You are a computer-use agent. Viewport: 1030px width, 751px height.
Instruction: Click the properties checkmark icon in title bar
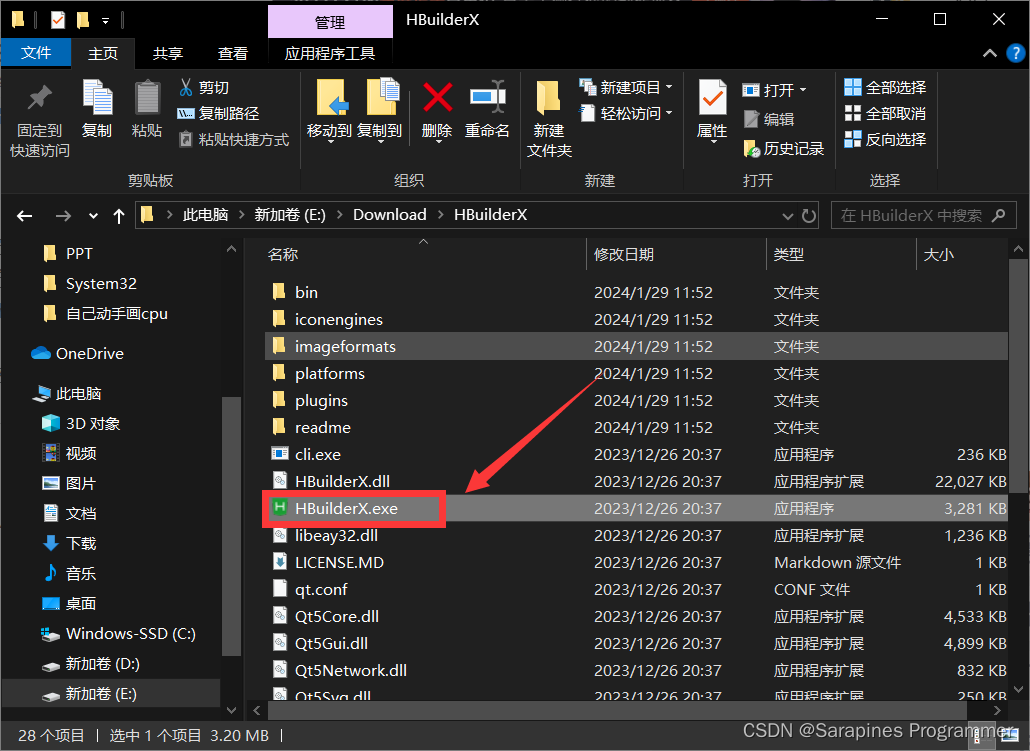point(58,20)
